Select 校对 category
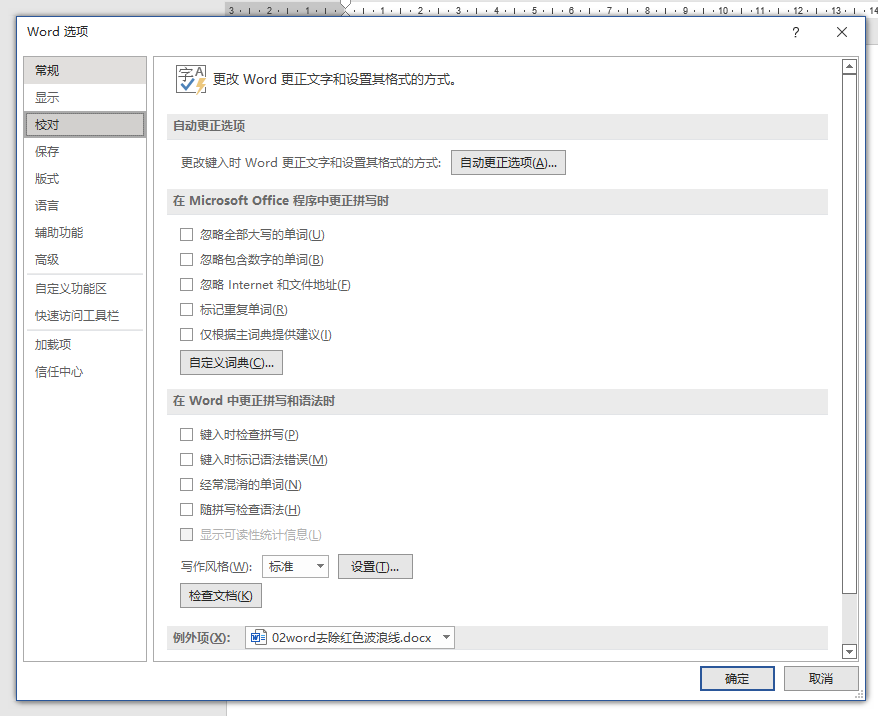 (85, 124)
